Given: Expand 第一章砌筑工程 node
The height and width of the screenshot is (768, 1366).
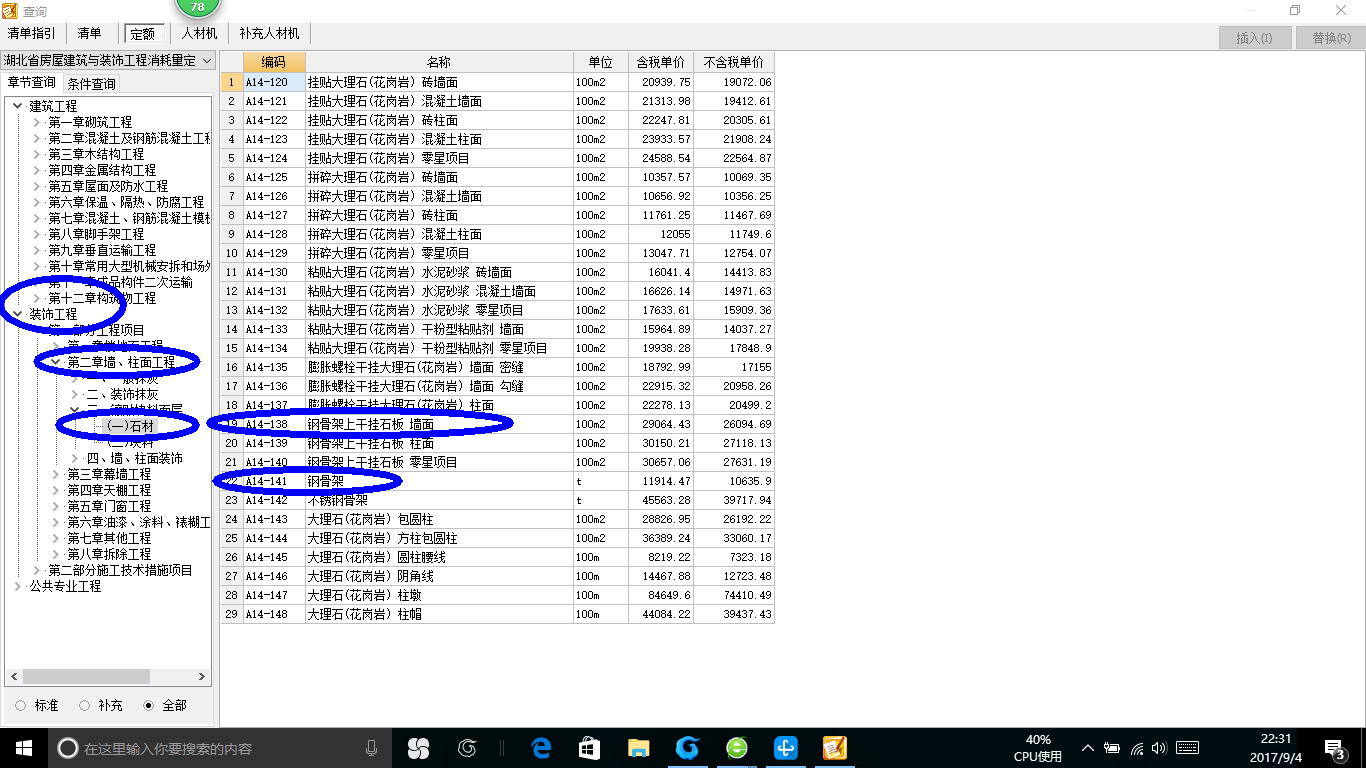Looking at the screenshot, I should [37, 122].
